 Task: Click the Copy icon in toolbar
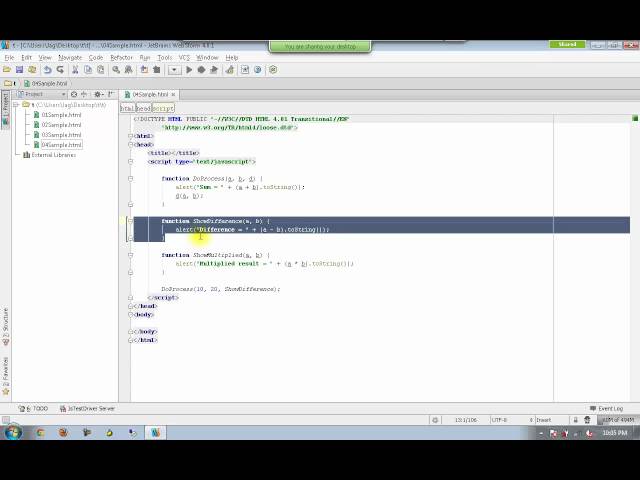pyautogui.click(x=88, y=70)
